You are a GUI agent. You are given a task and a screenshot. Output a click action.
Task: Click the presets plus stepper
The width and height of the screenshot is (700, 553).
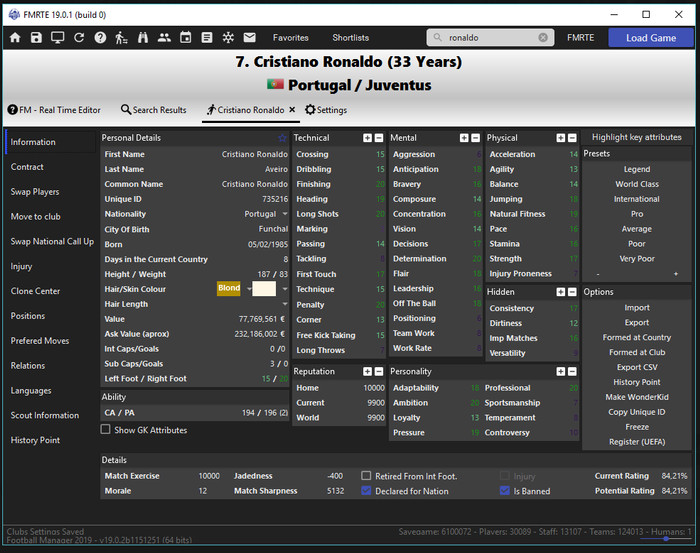[676, 274]
